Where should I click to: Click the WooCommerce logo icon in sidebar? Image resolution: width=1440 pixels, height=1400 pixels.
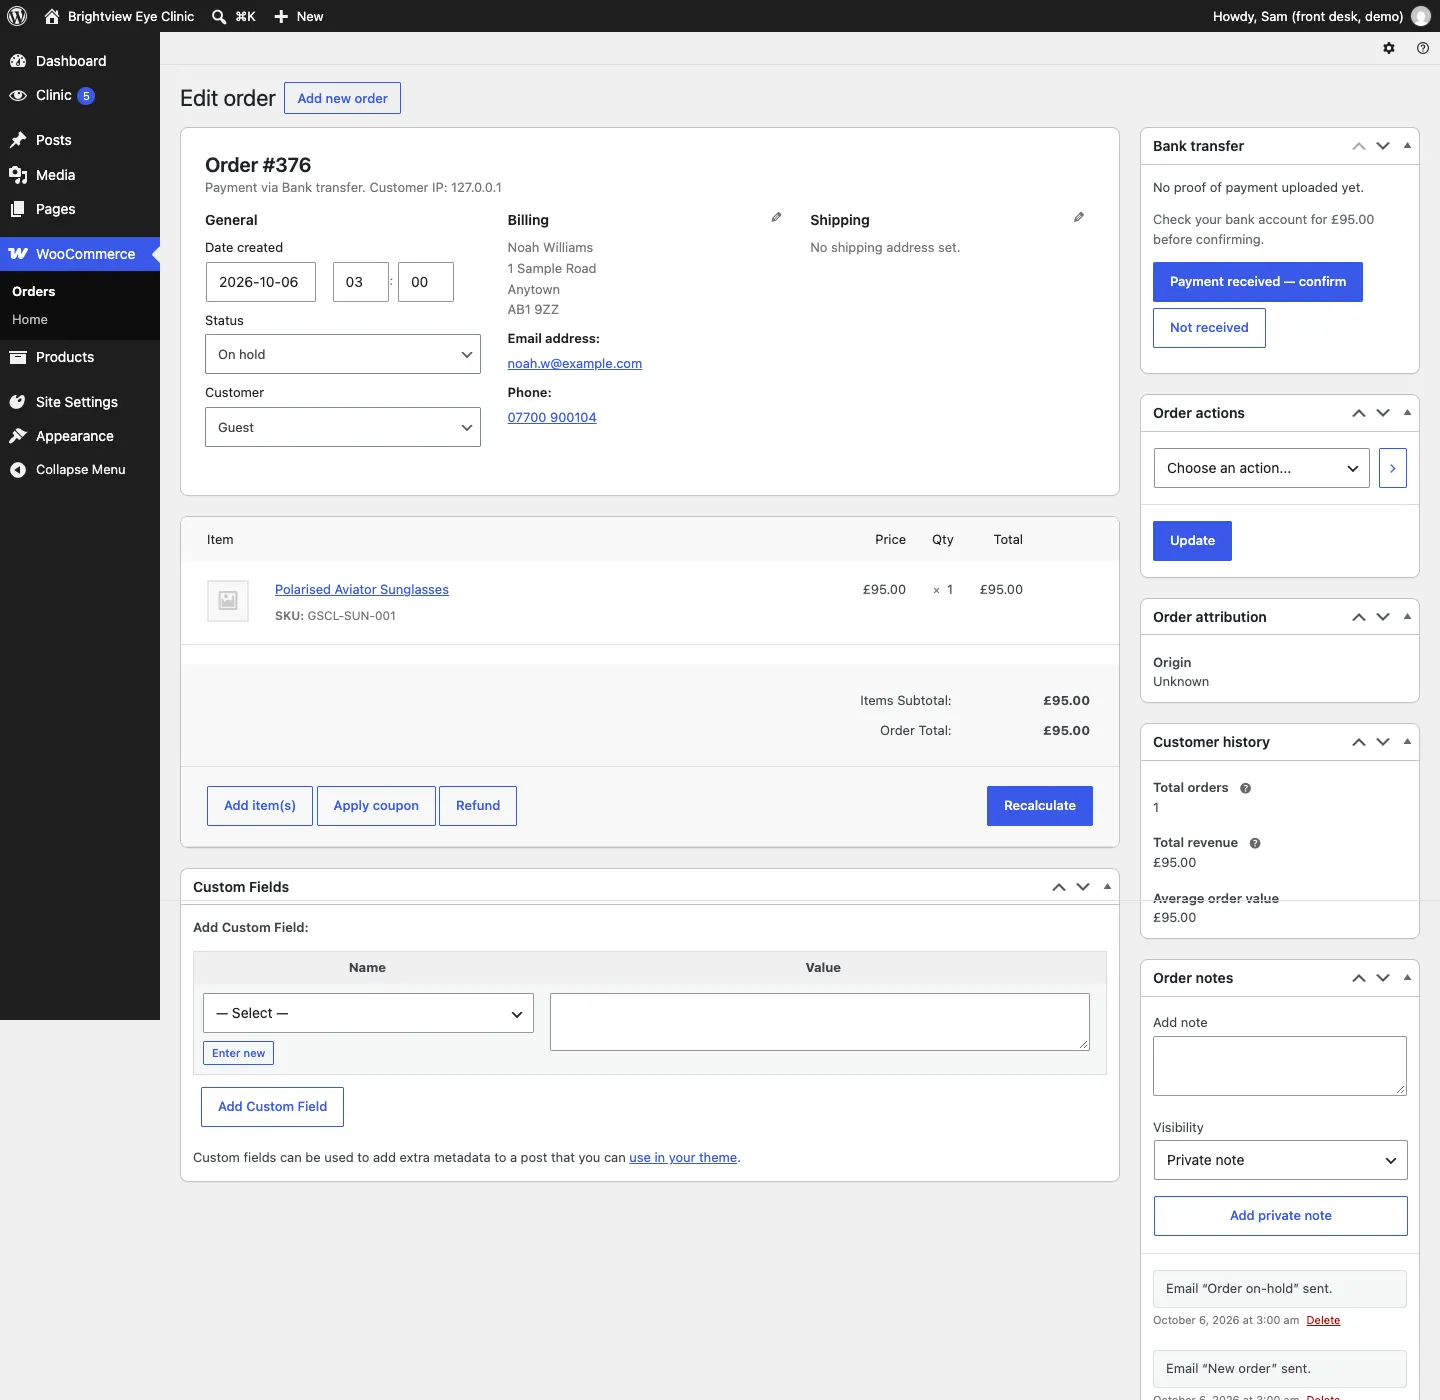pos(18,254)
